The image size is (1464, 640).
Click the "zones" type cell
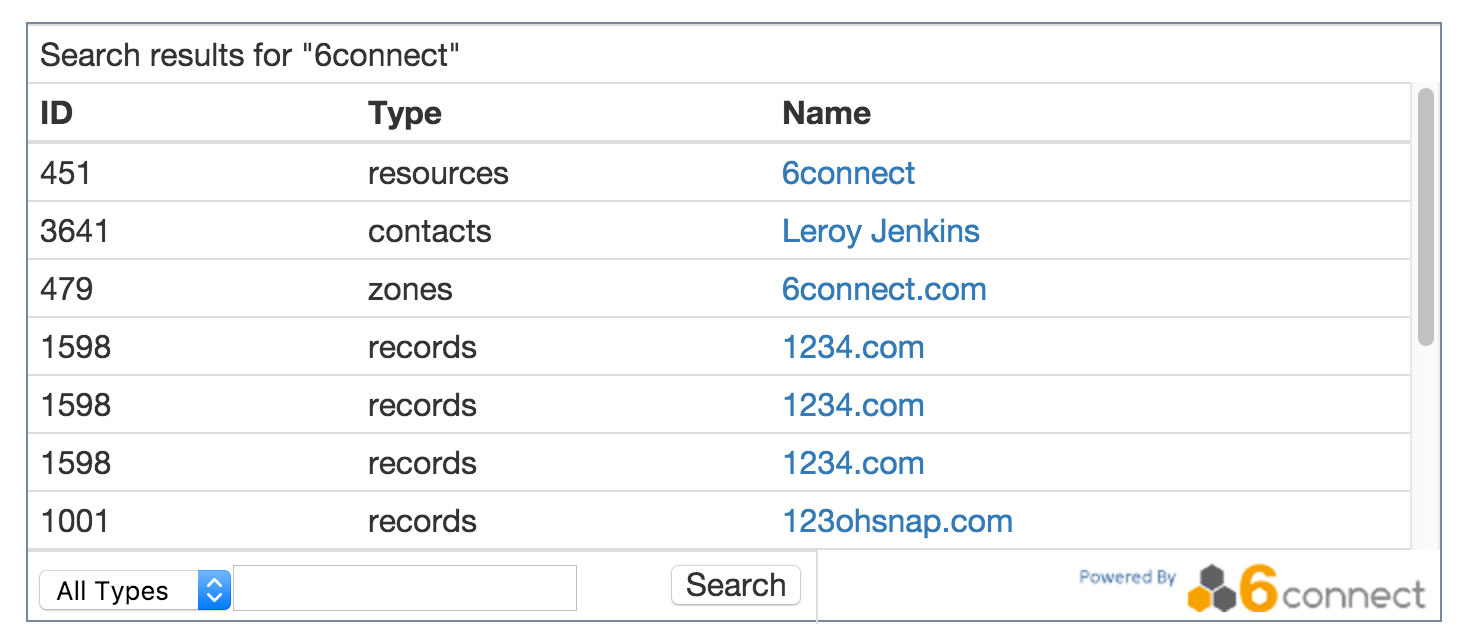(x=410, y=289)
